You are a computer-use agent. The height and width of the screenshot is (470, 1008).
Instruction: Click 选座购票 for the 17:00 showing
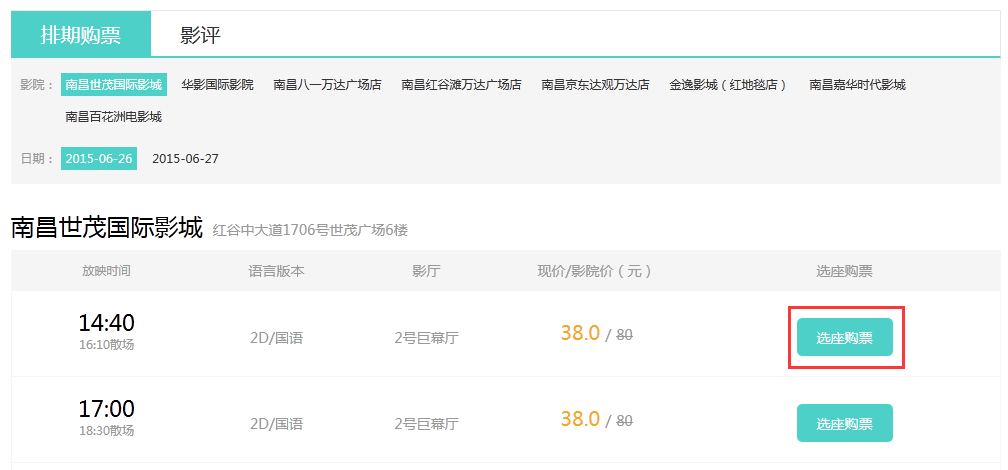coord(844,423)
